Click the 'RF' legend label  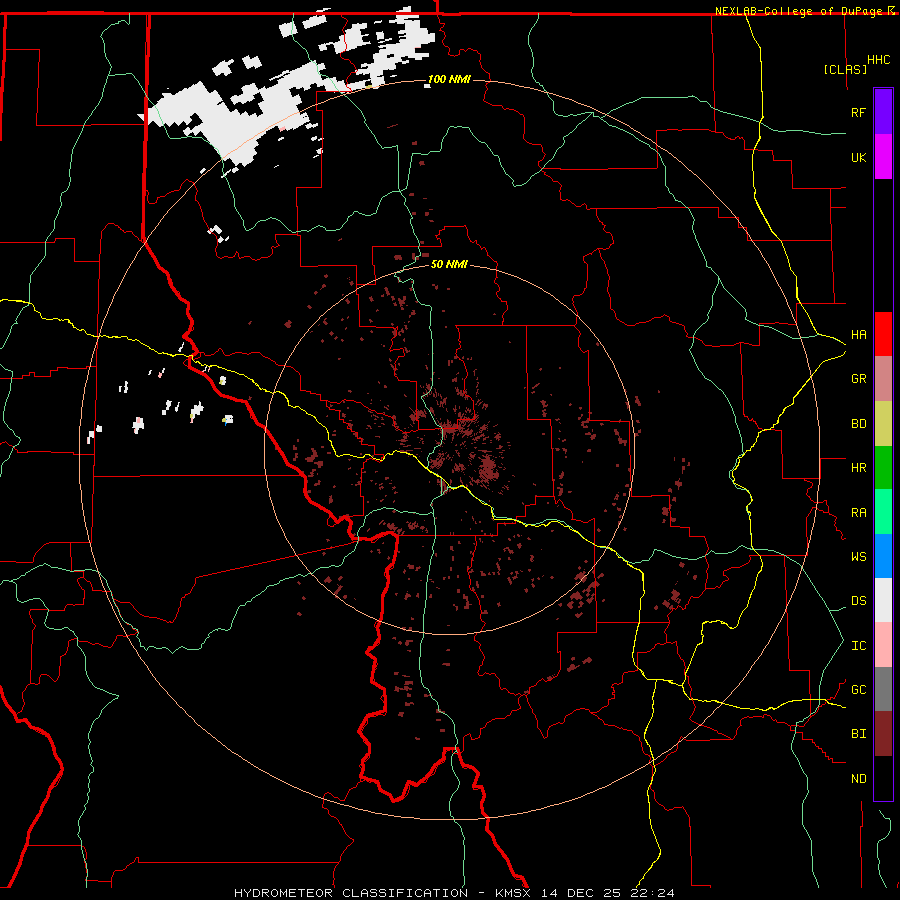(x=858, y=112)
